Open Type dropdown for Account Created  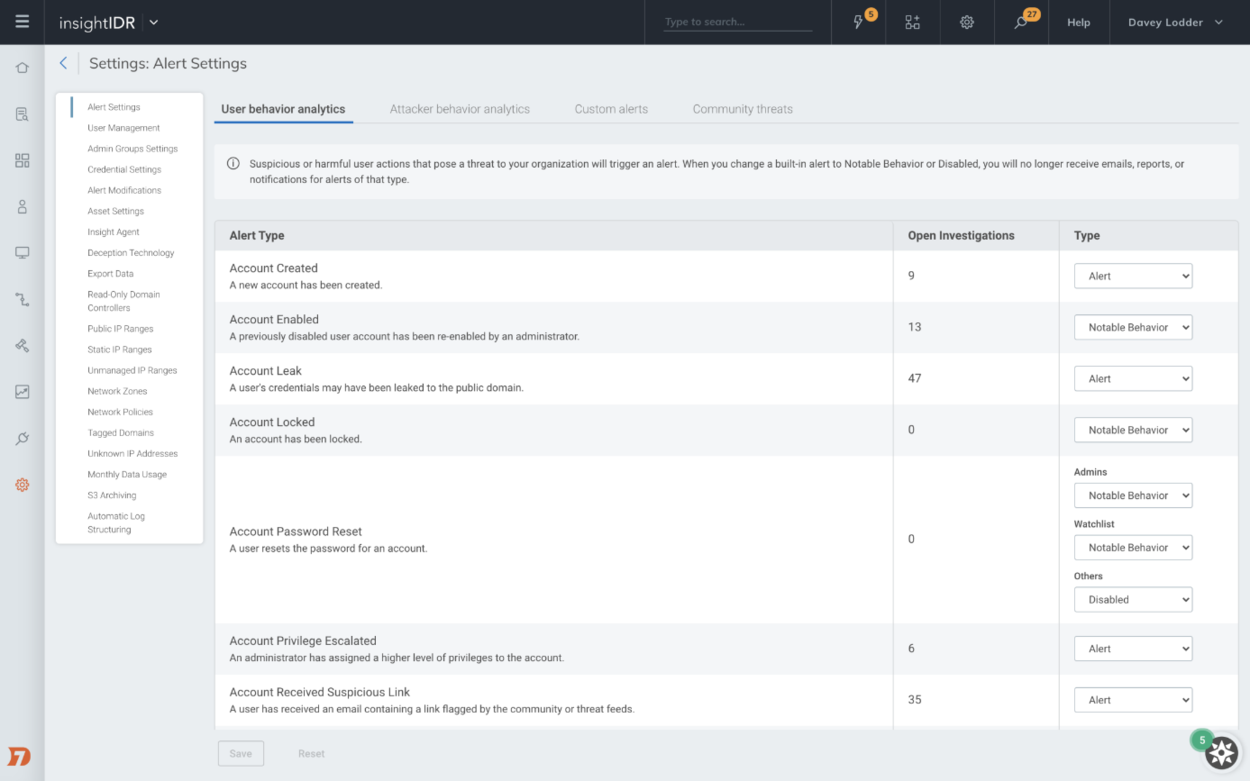pyautogui.click(x=1133, y=276)
